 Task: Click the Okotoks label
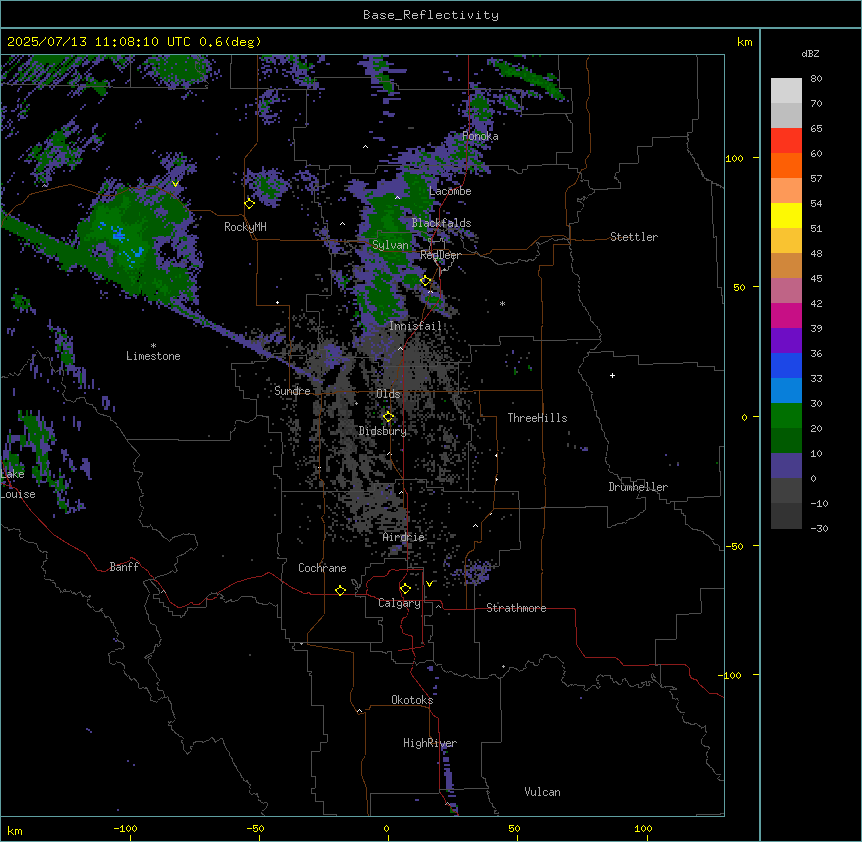412,700
